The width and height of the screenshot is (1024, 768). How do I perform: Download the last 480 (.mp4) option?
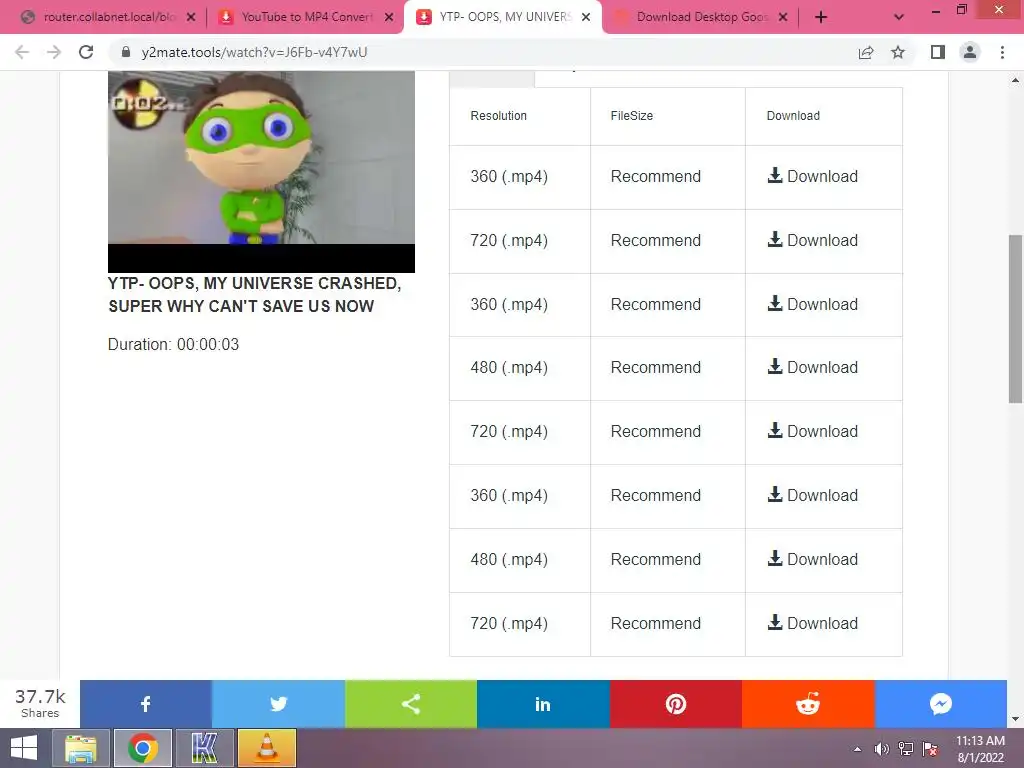pyautogui.click(x=812, y=559)
